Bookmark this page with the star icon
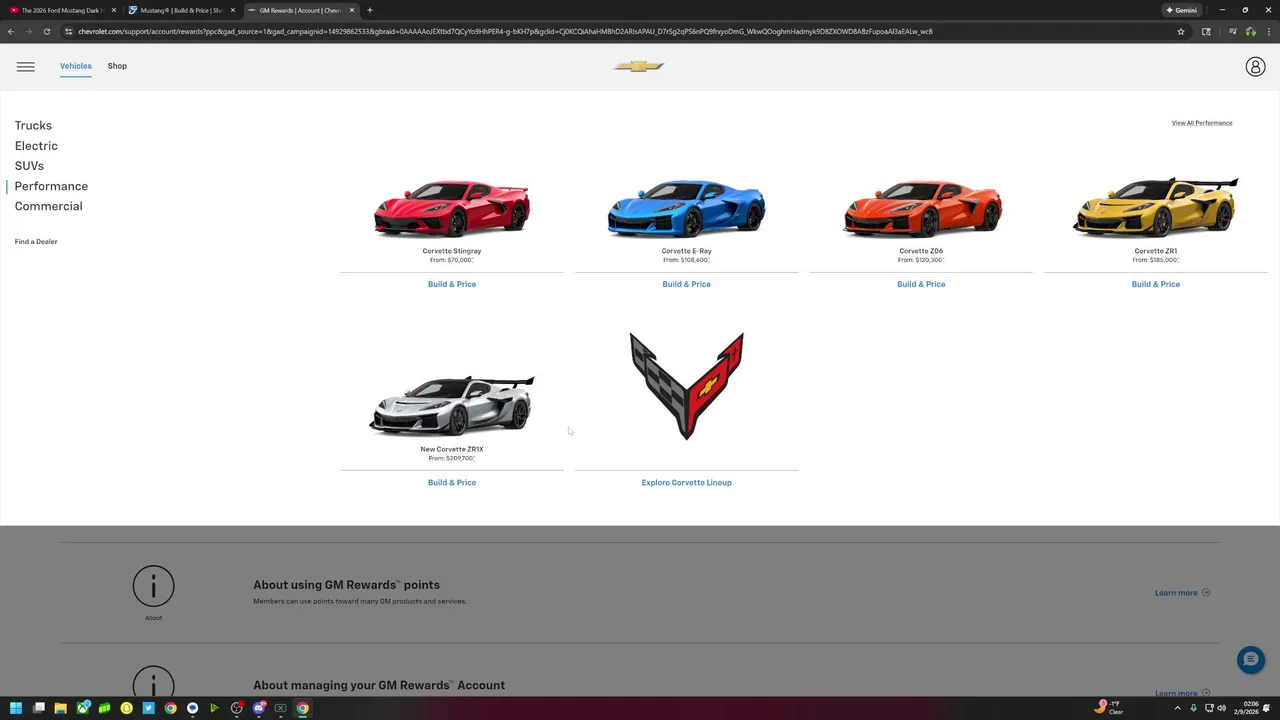Image resolution: width=1280 pixels, height=720 pixels. (1180, 31)
